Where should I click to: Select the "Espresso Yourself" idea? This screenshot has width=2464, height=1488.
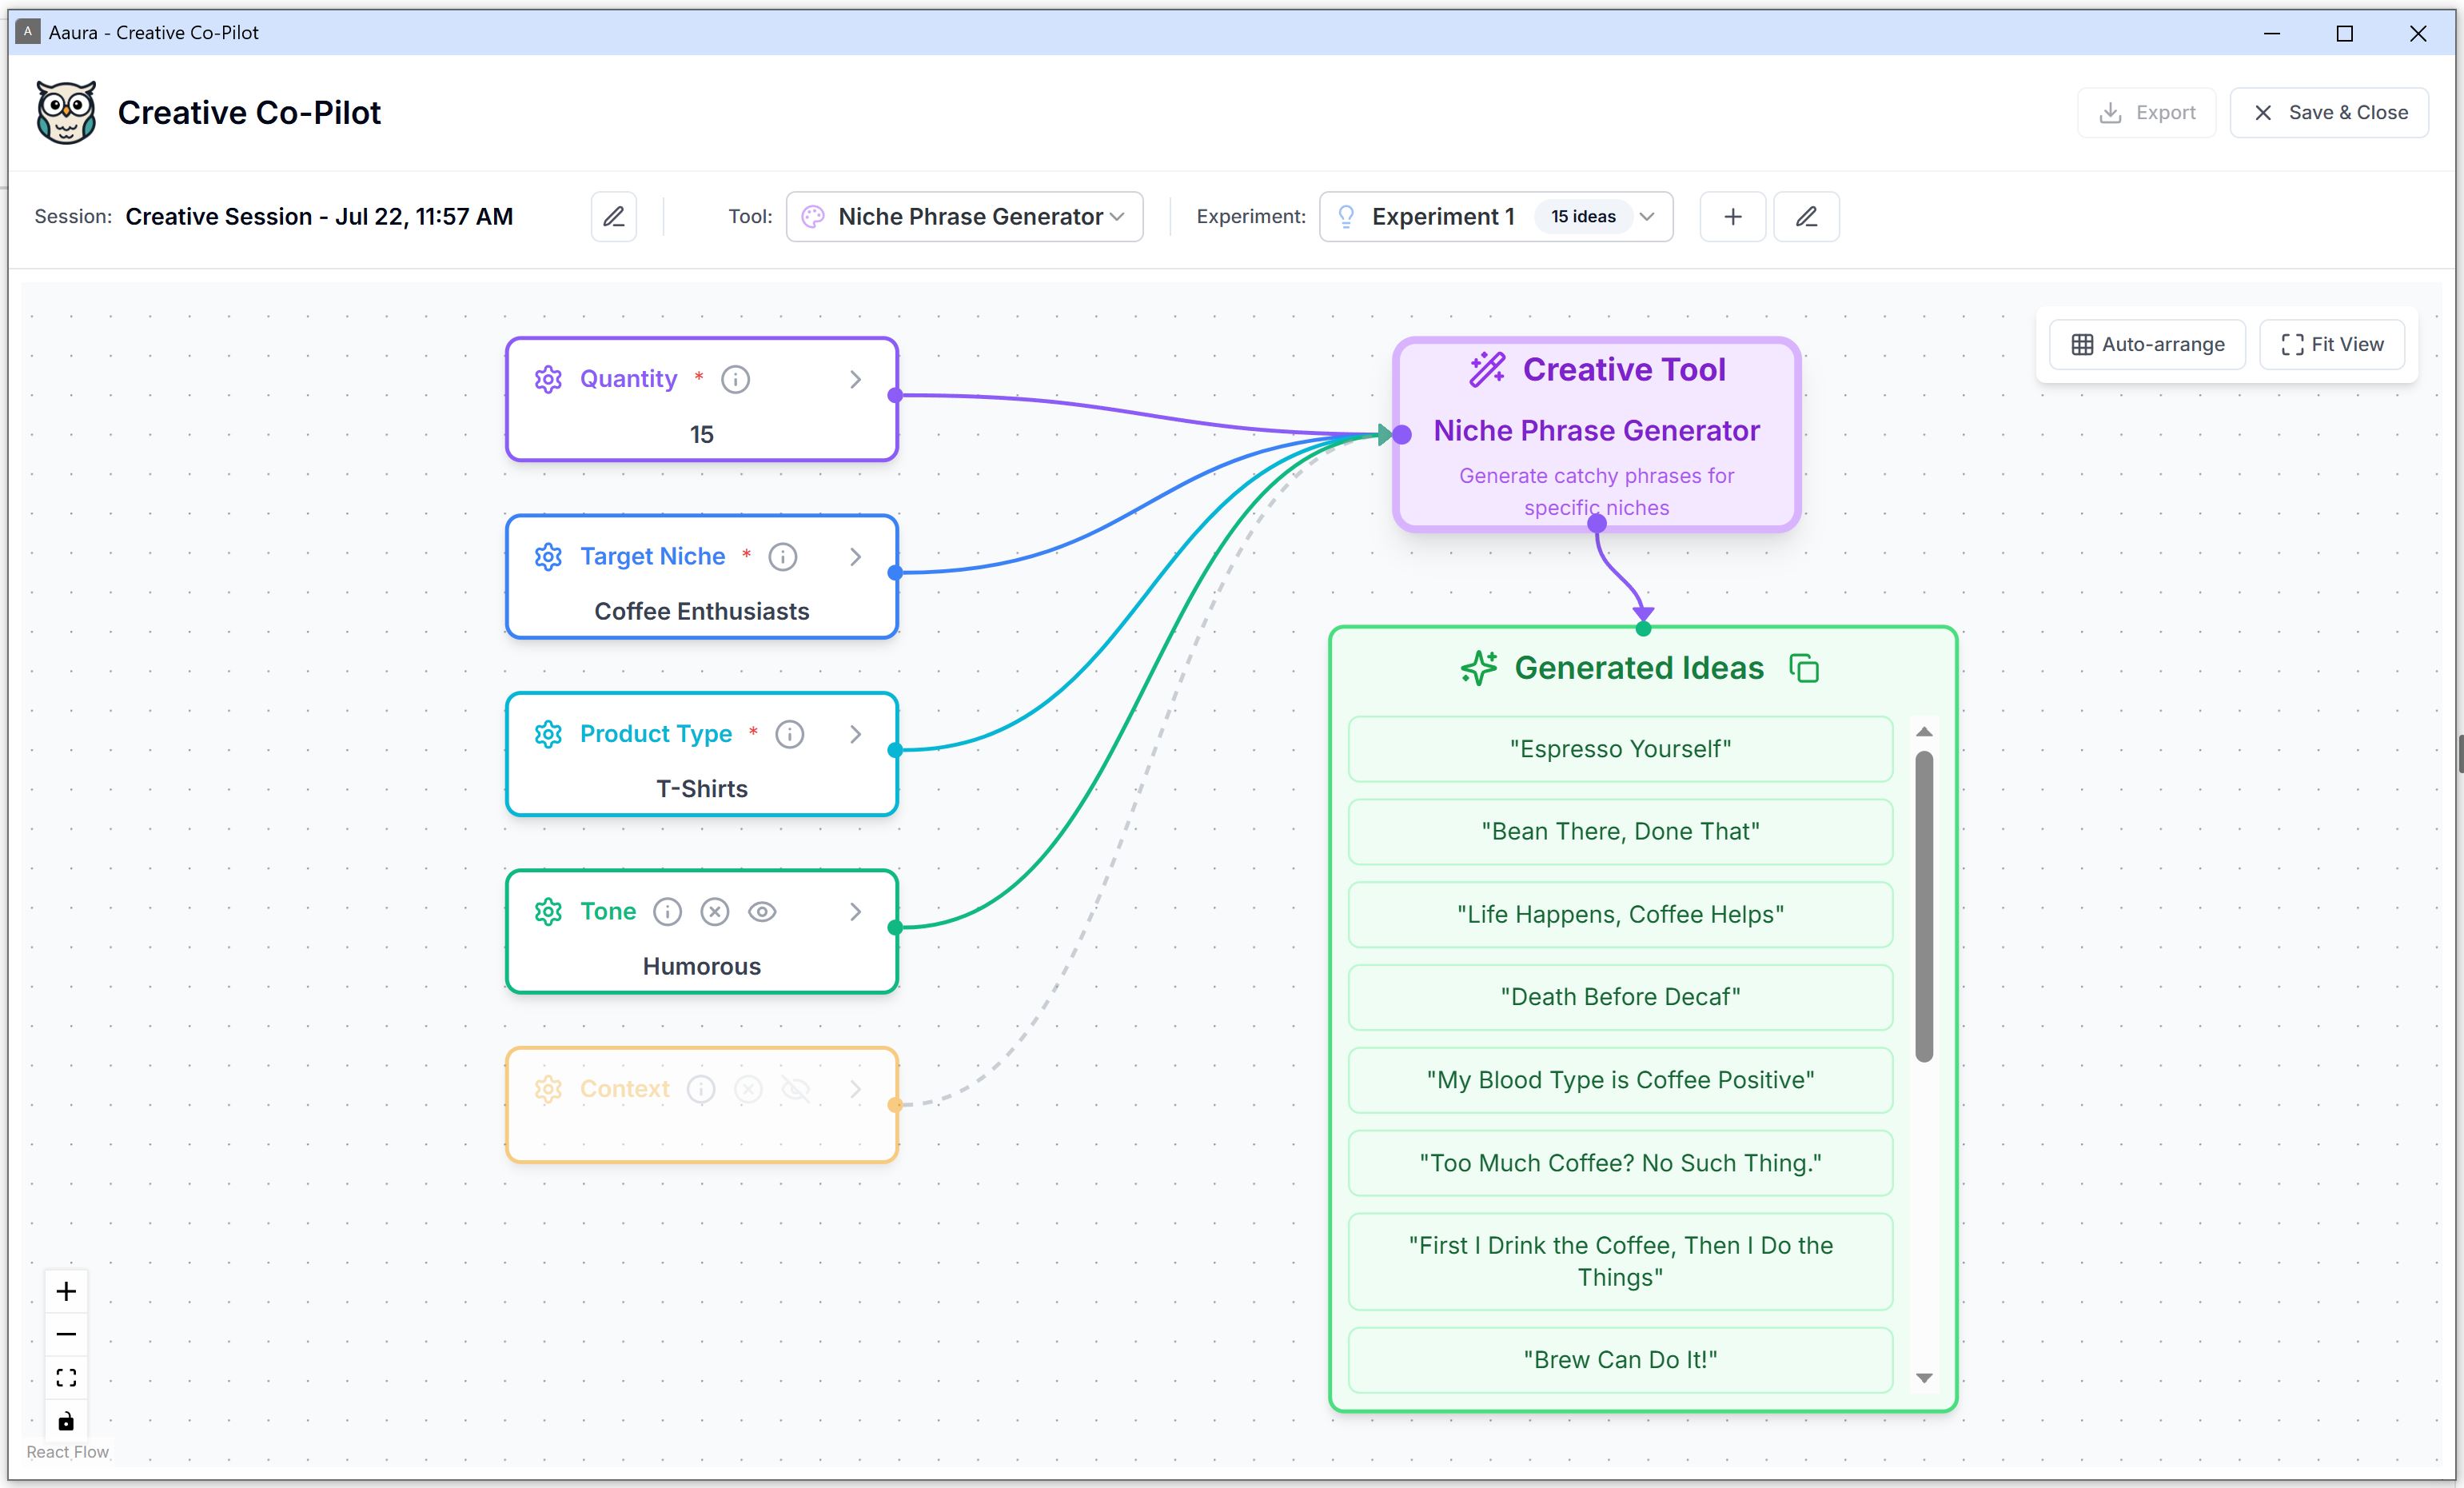[1620, 749]
